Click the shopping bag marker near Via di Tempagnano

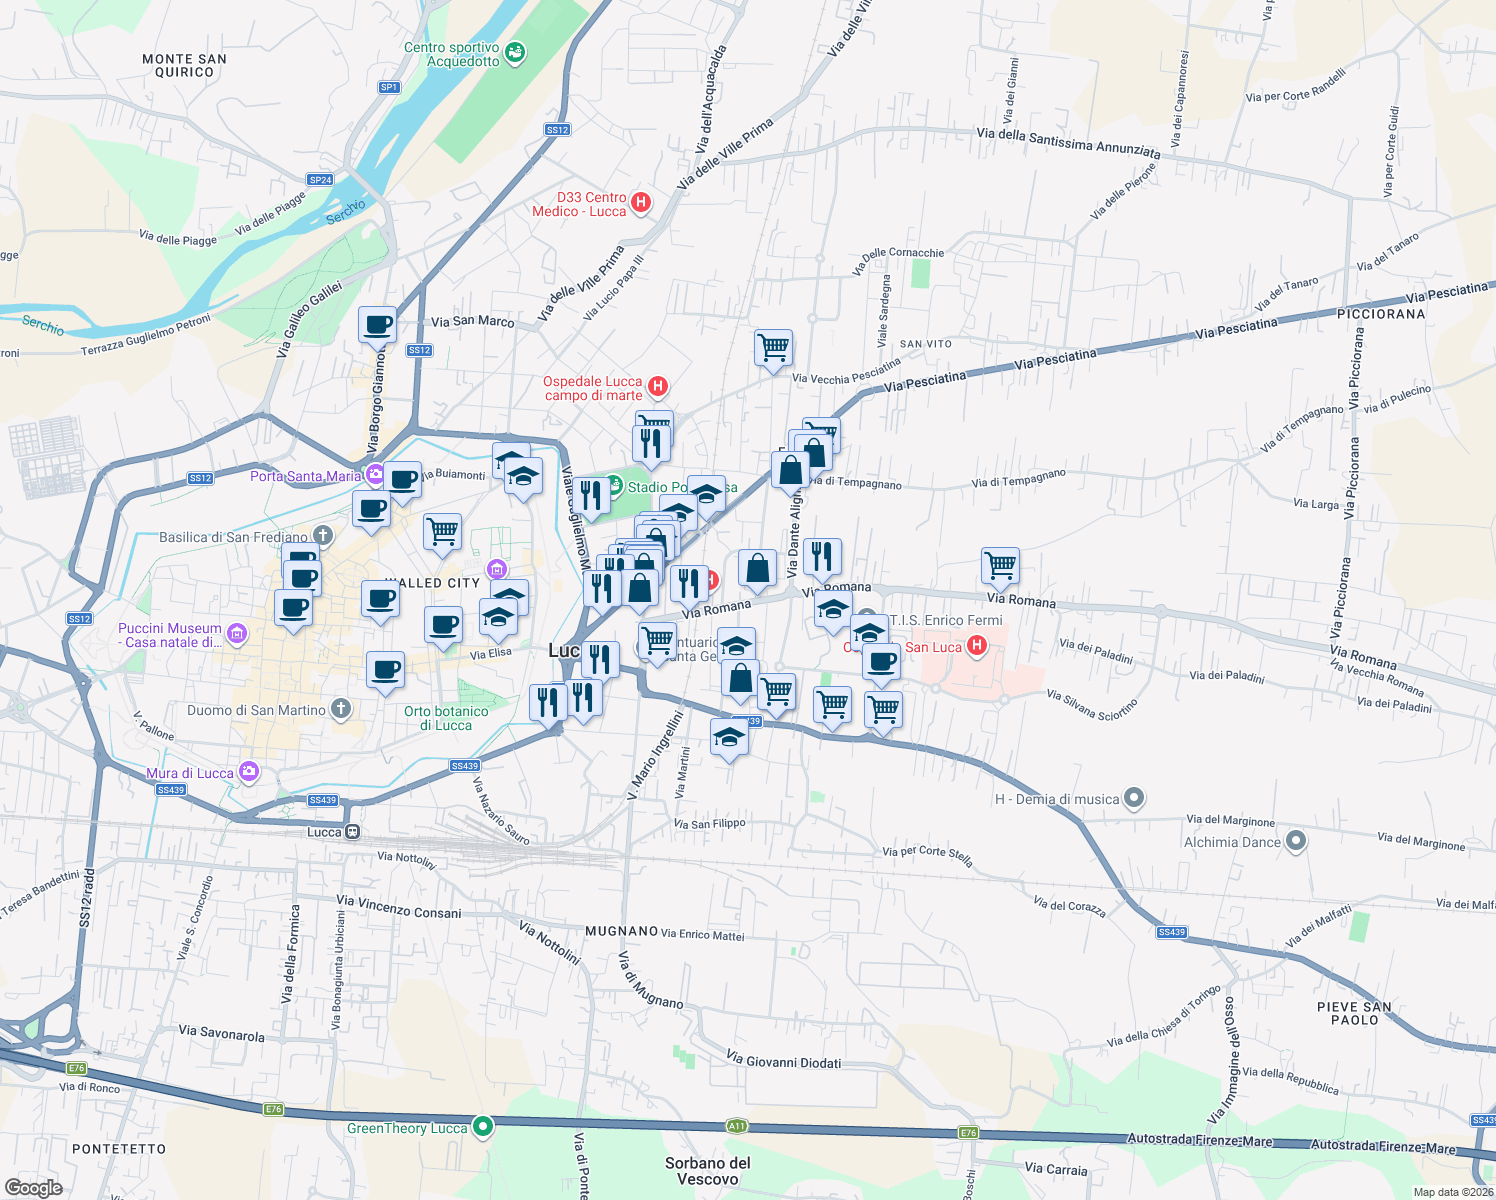(x=789, y=471)
